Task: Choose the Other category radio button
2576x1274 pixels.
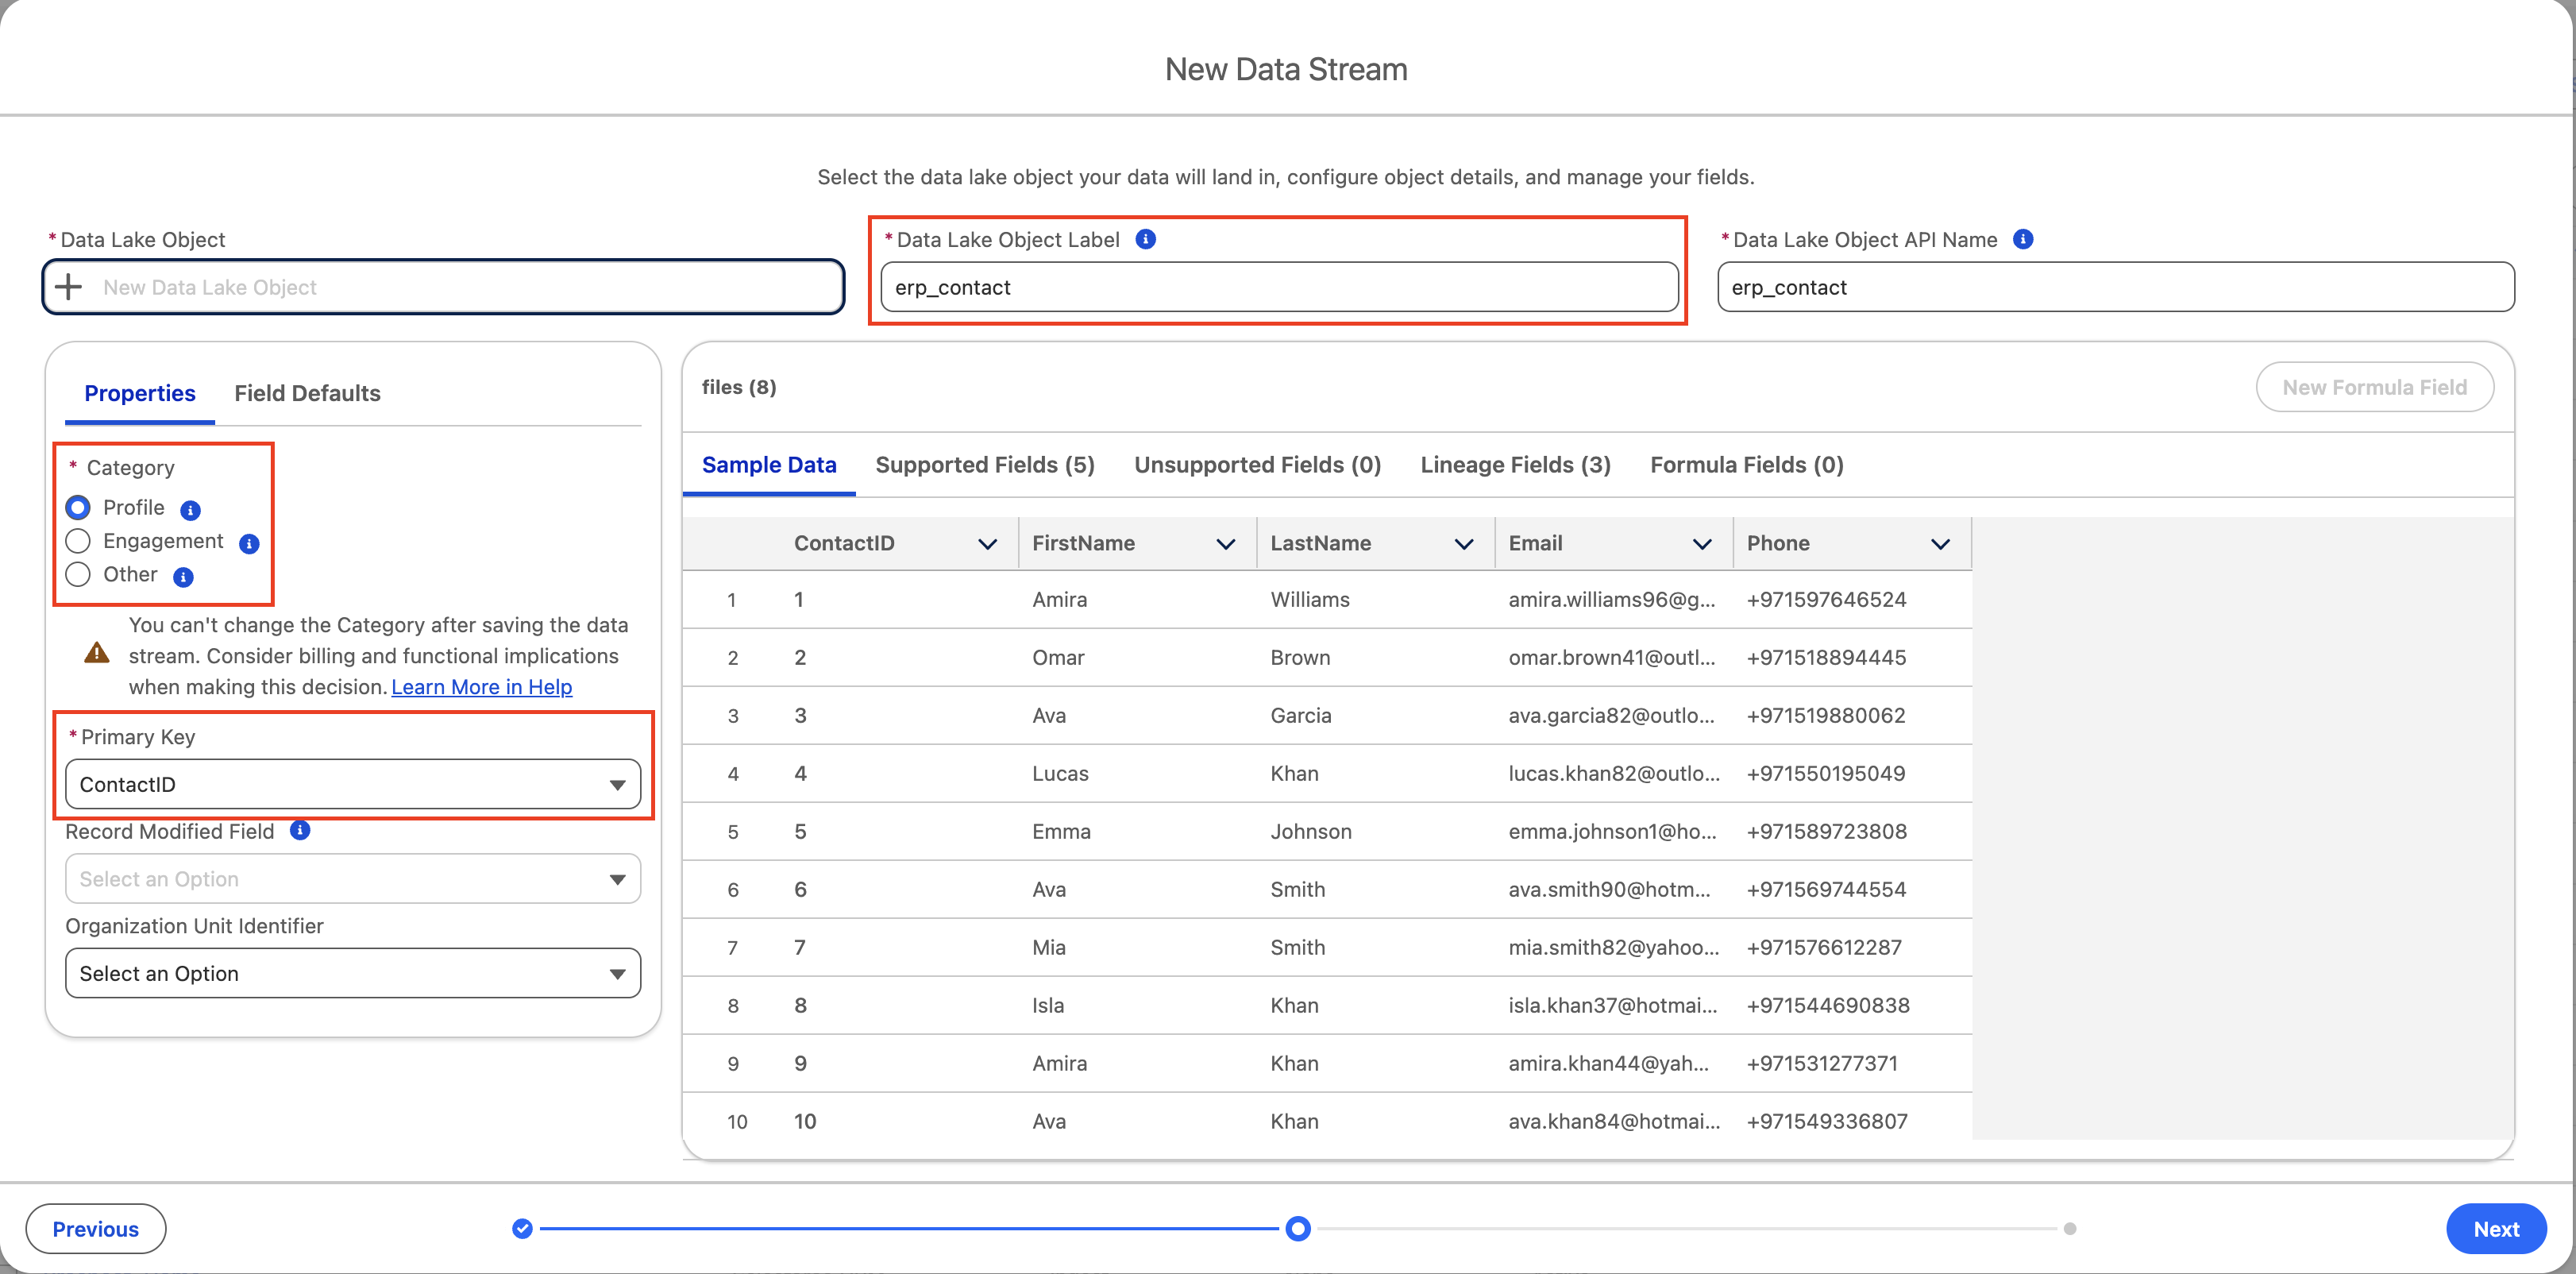Action: click(78, 574)
